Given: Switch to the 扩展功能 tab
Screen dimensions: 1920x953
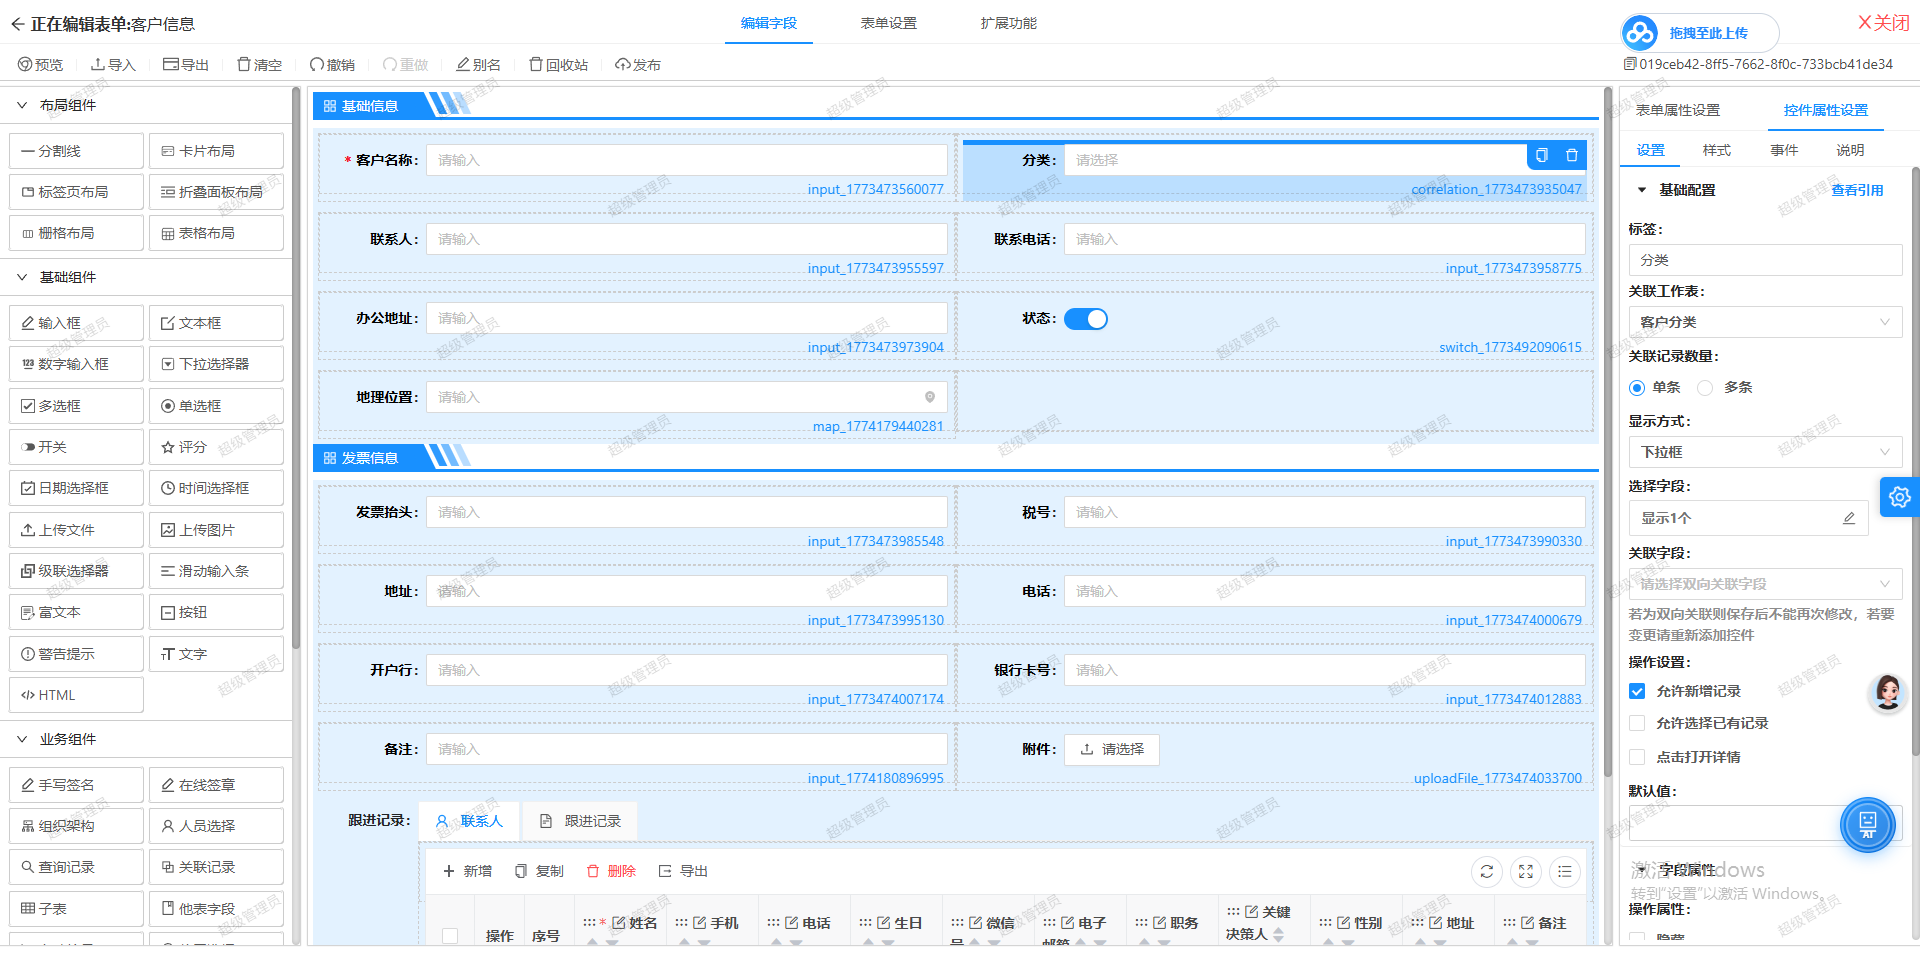Looking at the screenshot, I should [1008, 23].
